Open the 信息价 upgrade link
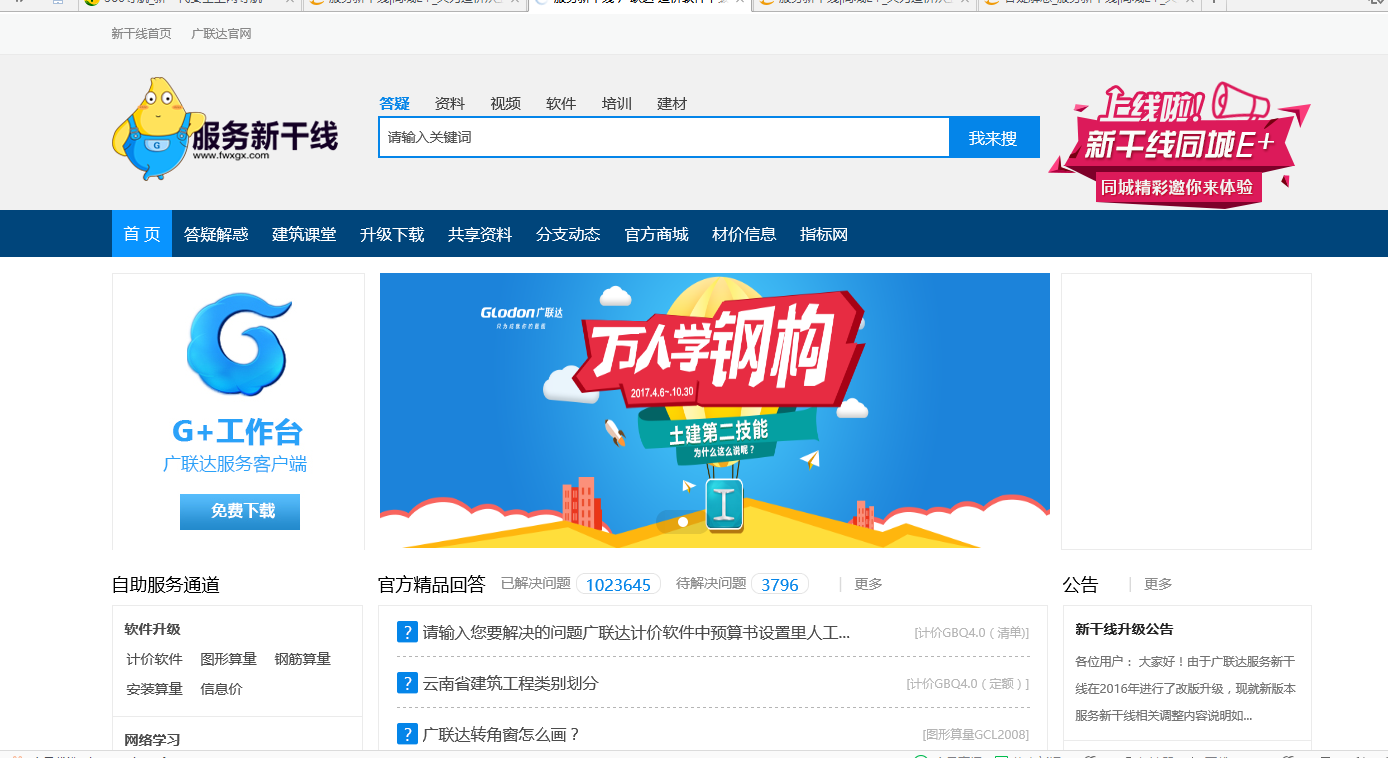This screenshot has width=1388, height=758. 221,689
